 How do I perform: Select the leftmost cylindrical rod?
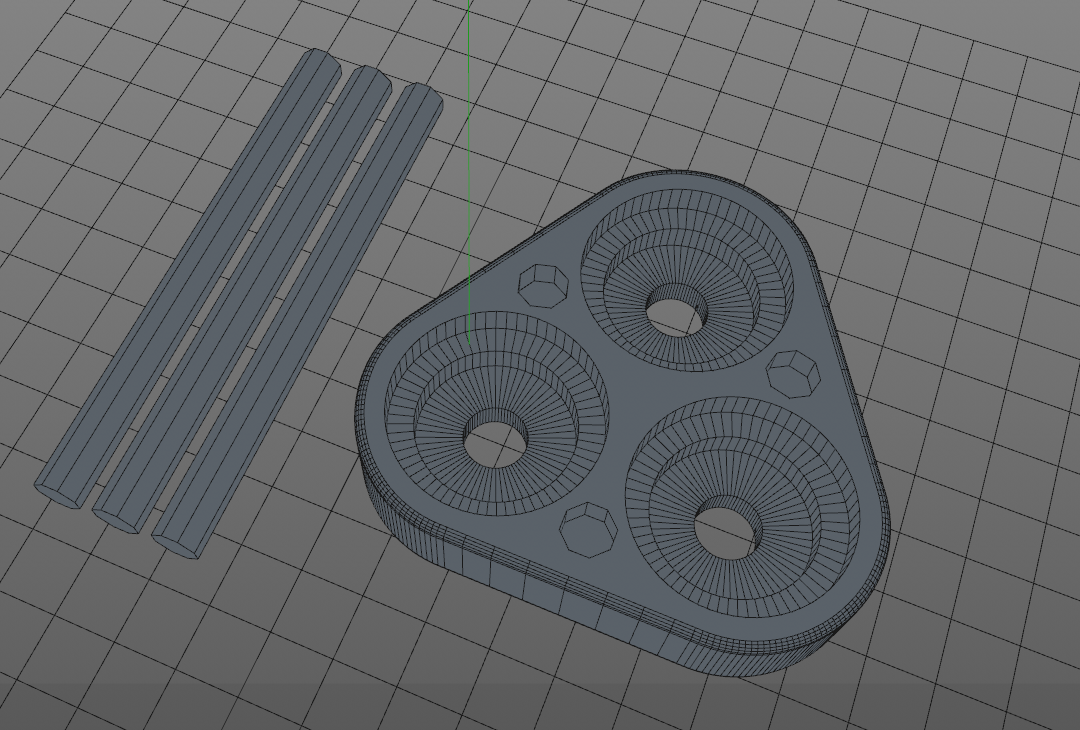[189, 279]
